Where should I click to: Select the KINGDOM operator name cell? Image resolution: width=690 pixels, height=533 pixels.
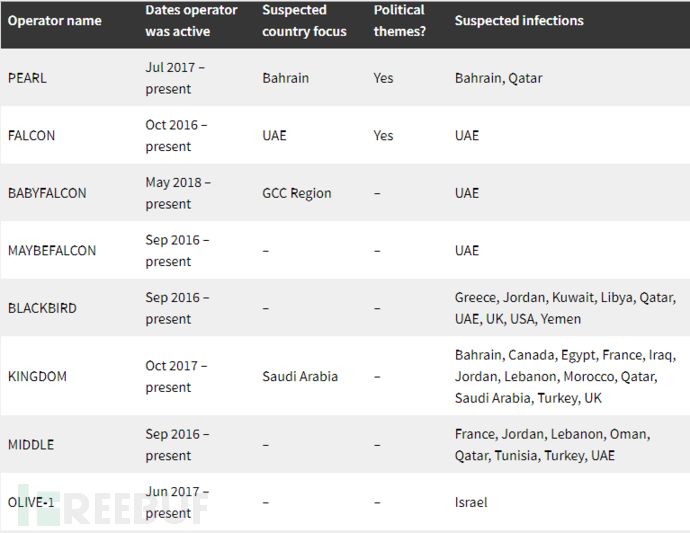click(37, 376)
